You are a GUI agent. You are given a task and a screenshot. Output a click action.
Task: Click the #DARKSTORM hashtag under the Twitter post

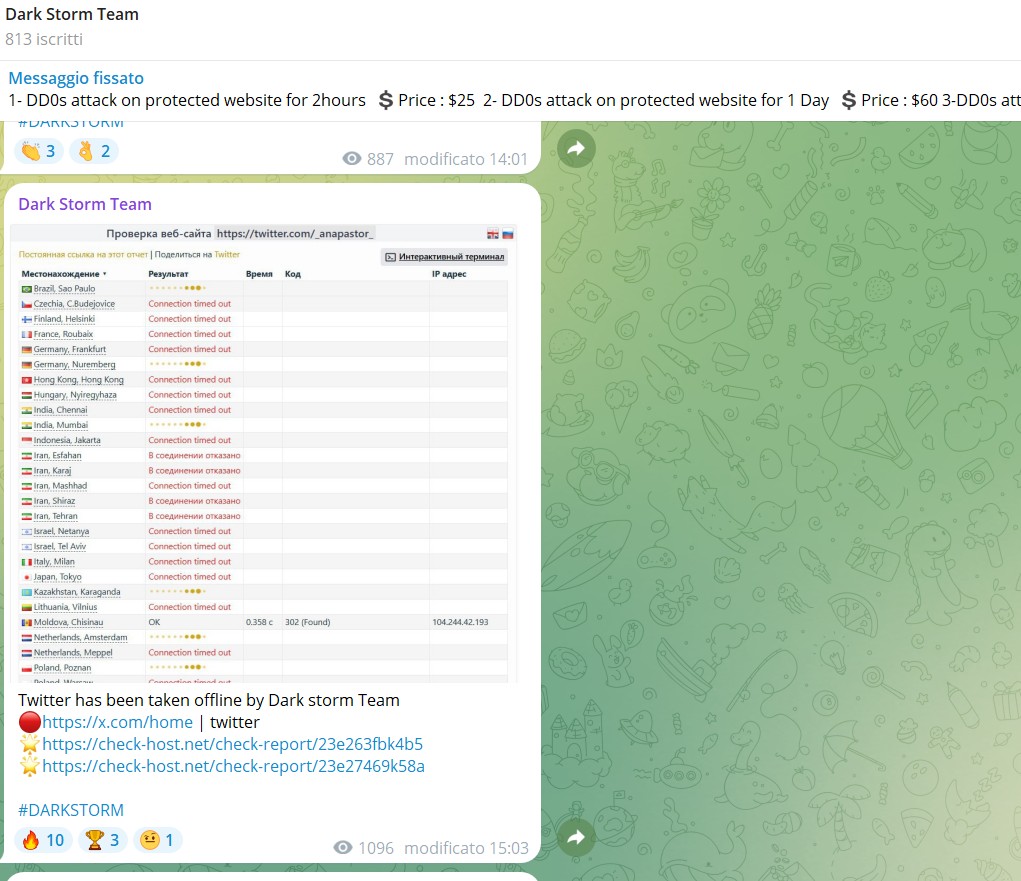pos(71,810)
